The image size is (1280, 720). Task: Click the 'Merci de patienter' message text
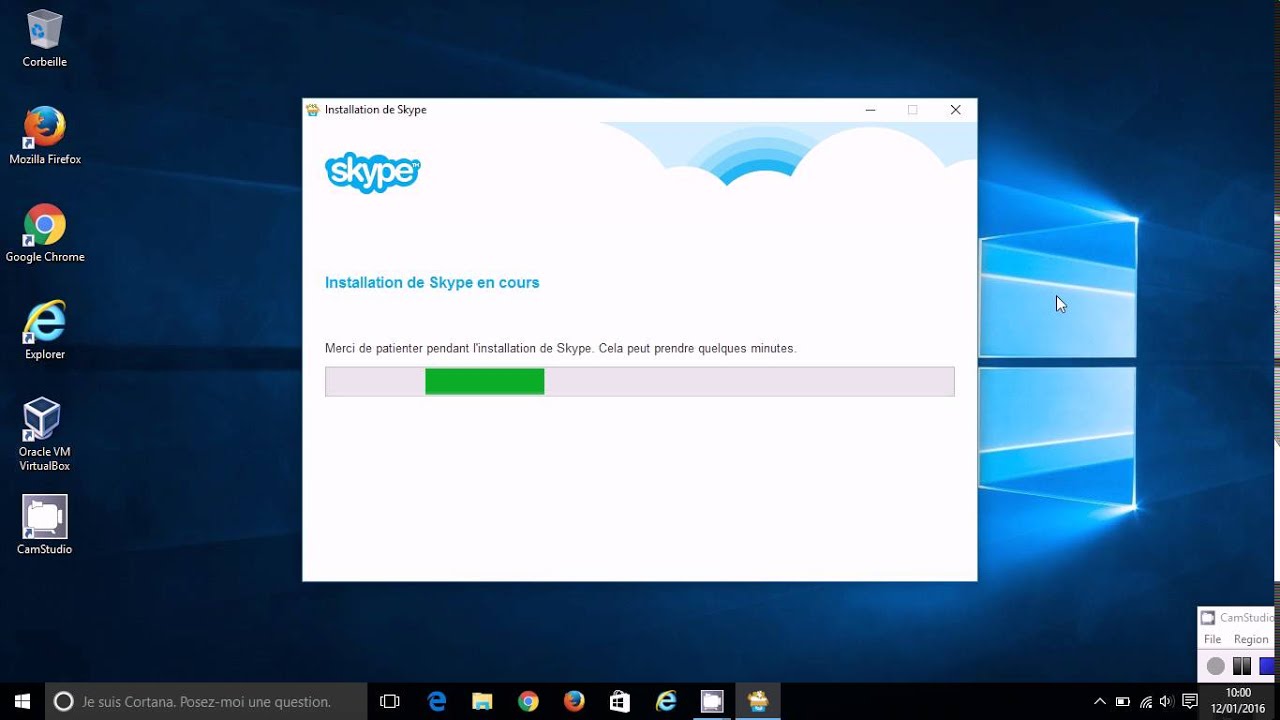560,348
